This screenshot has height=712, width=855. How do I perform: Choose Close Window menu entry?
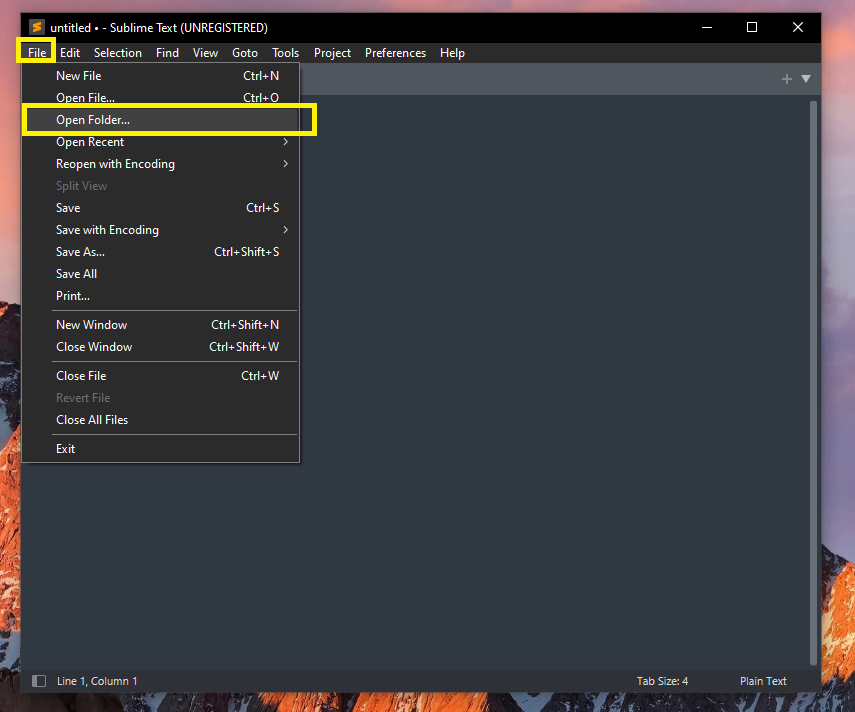[161, 347]
